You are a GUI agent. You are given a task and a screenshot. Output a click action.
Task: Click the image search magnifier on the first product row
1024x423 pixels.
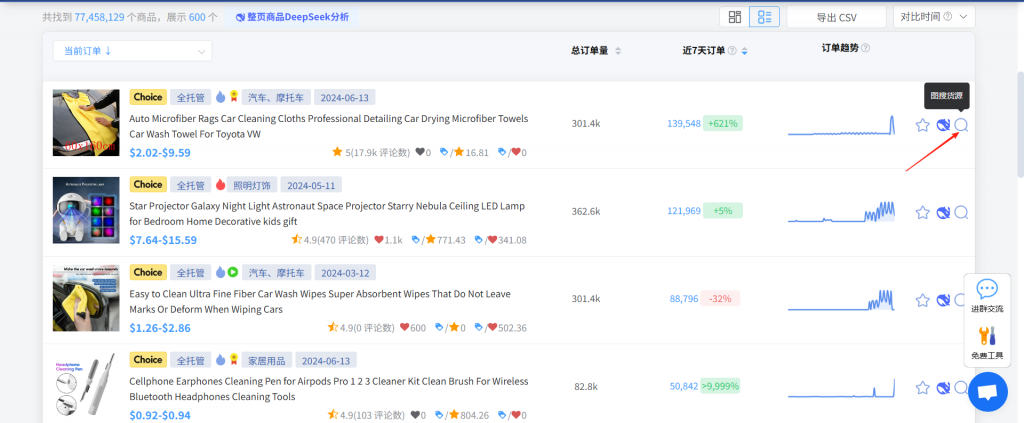click(961, 125)
